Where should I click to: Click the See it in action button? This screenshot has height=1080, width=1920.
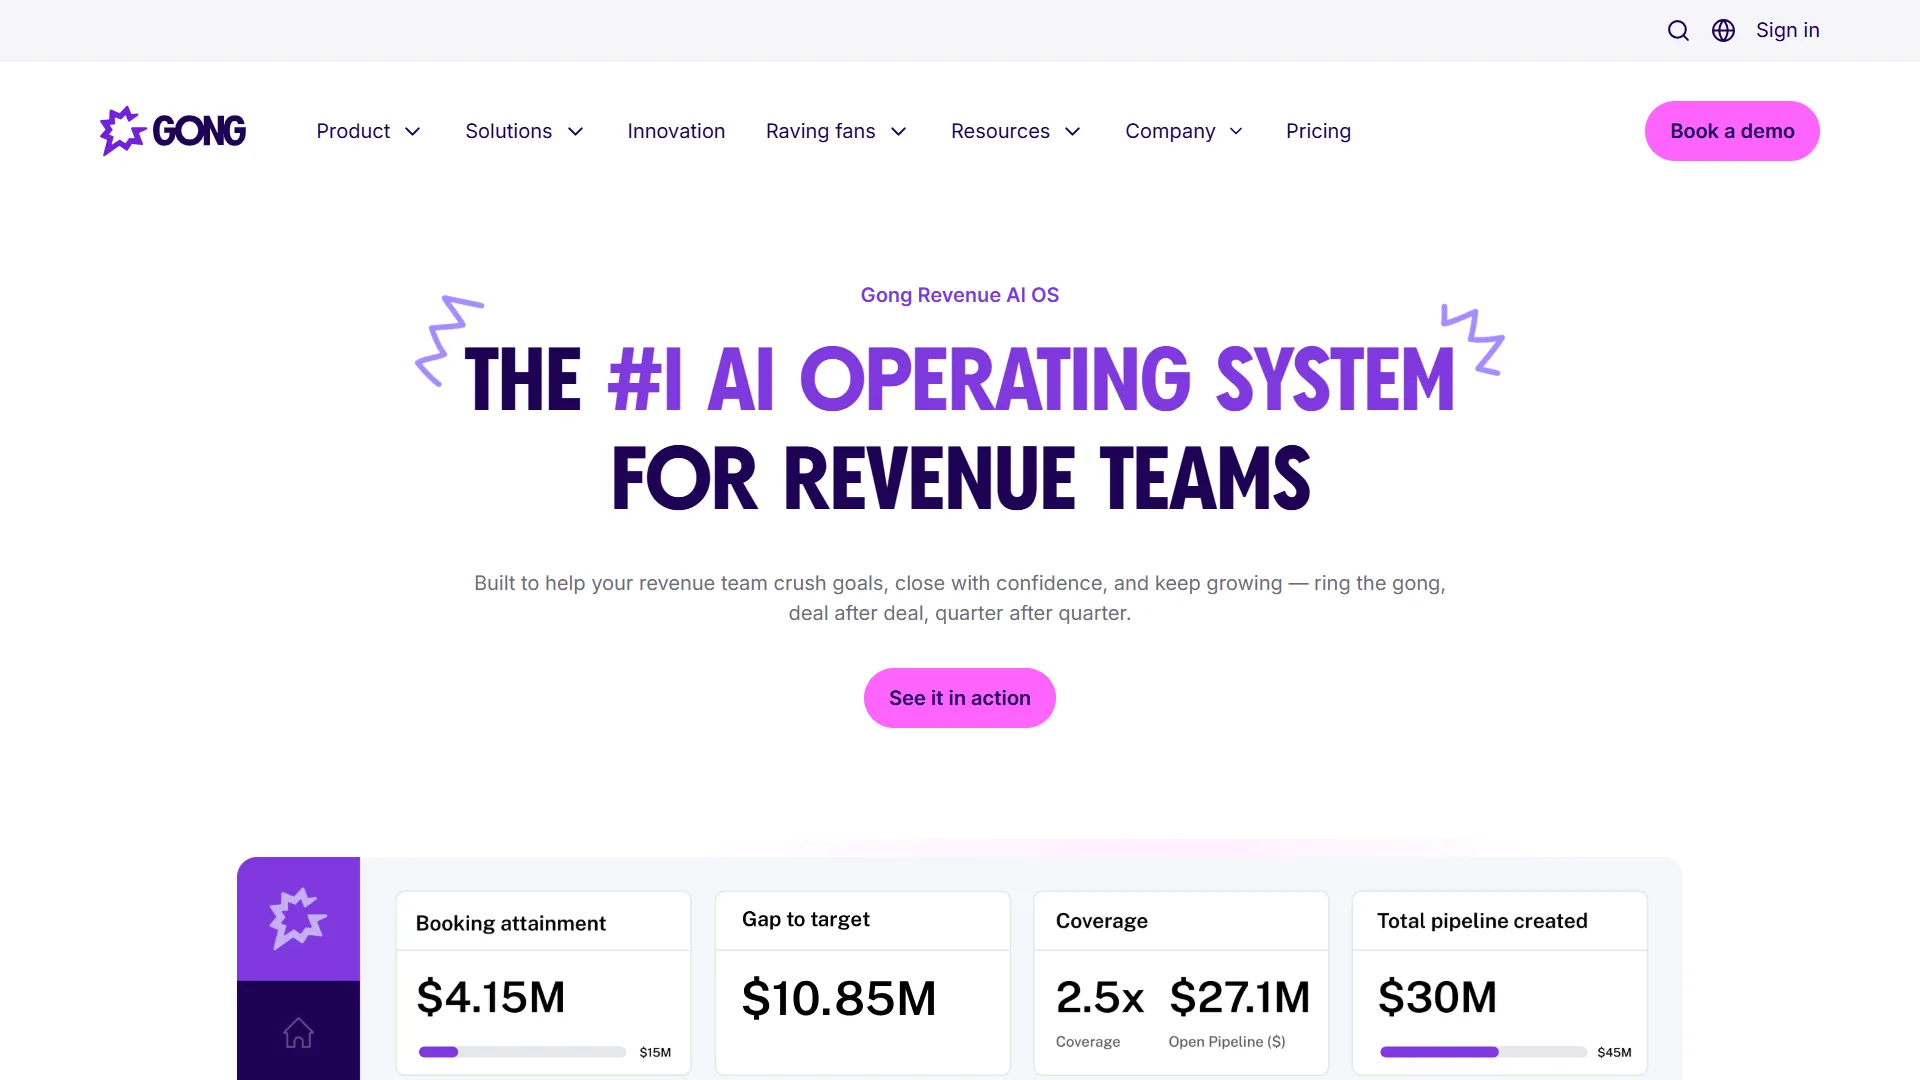point(960,698)
